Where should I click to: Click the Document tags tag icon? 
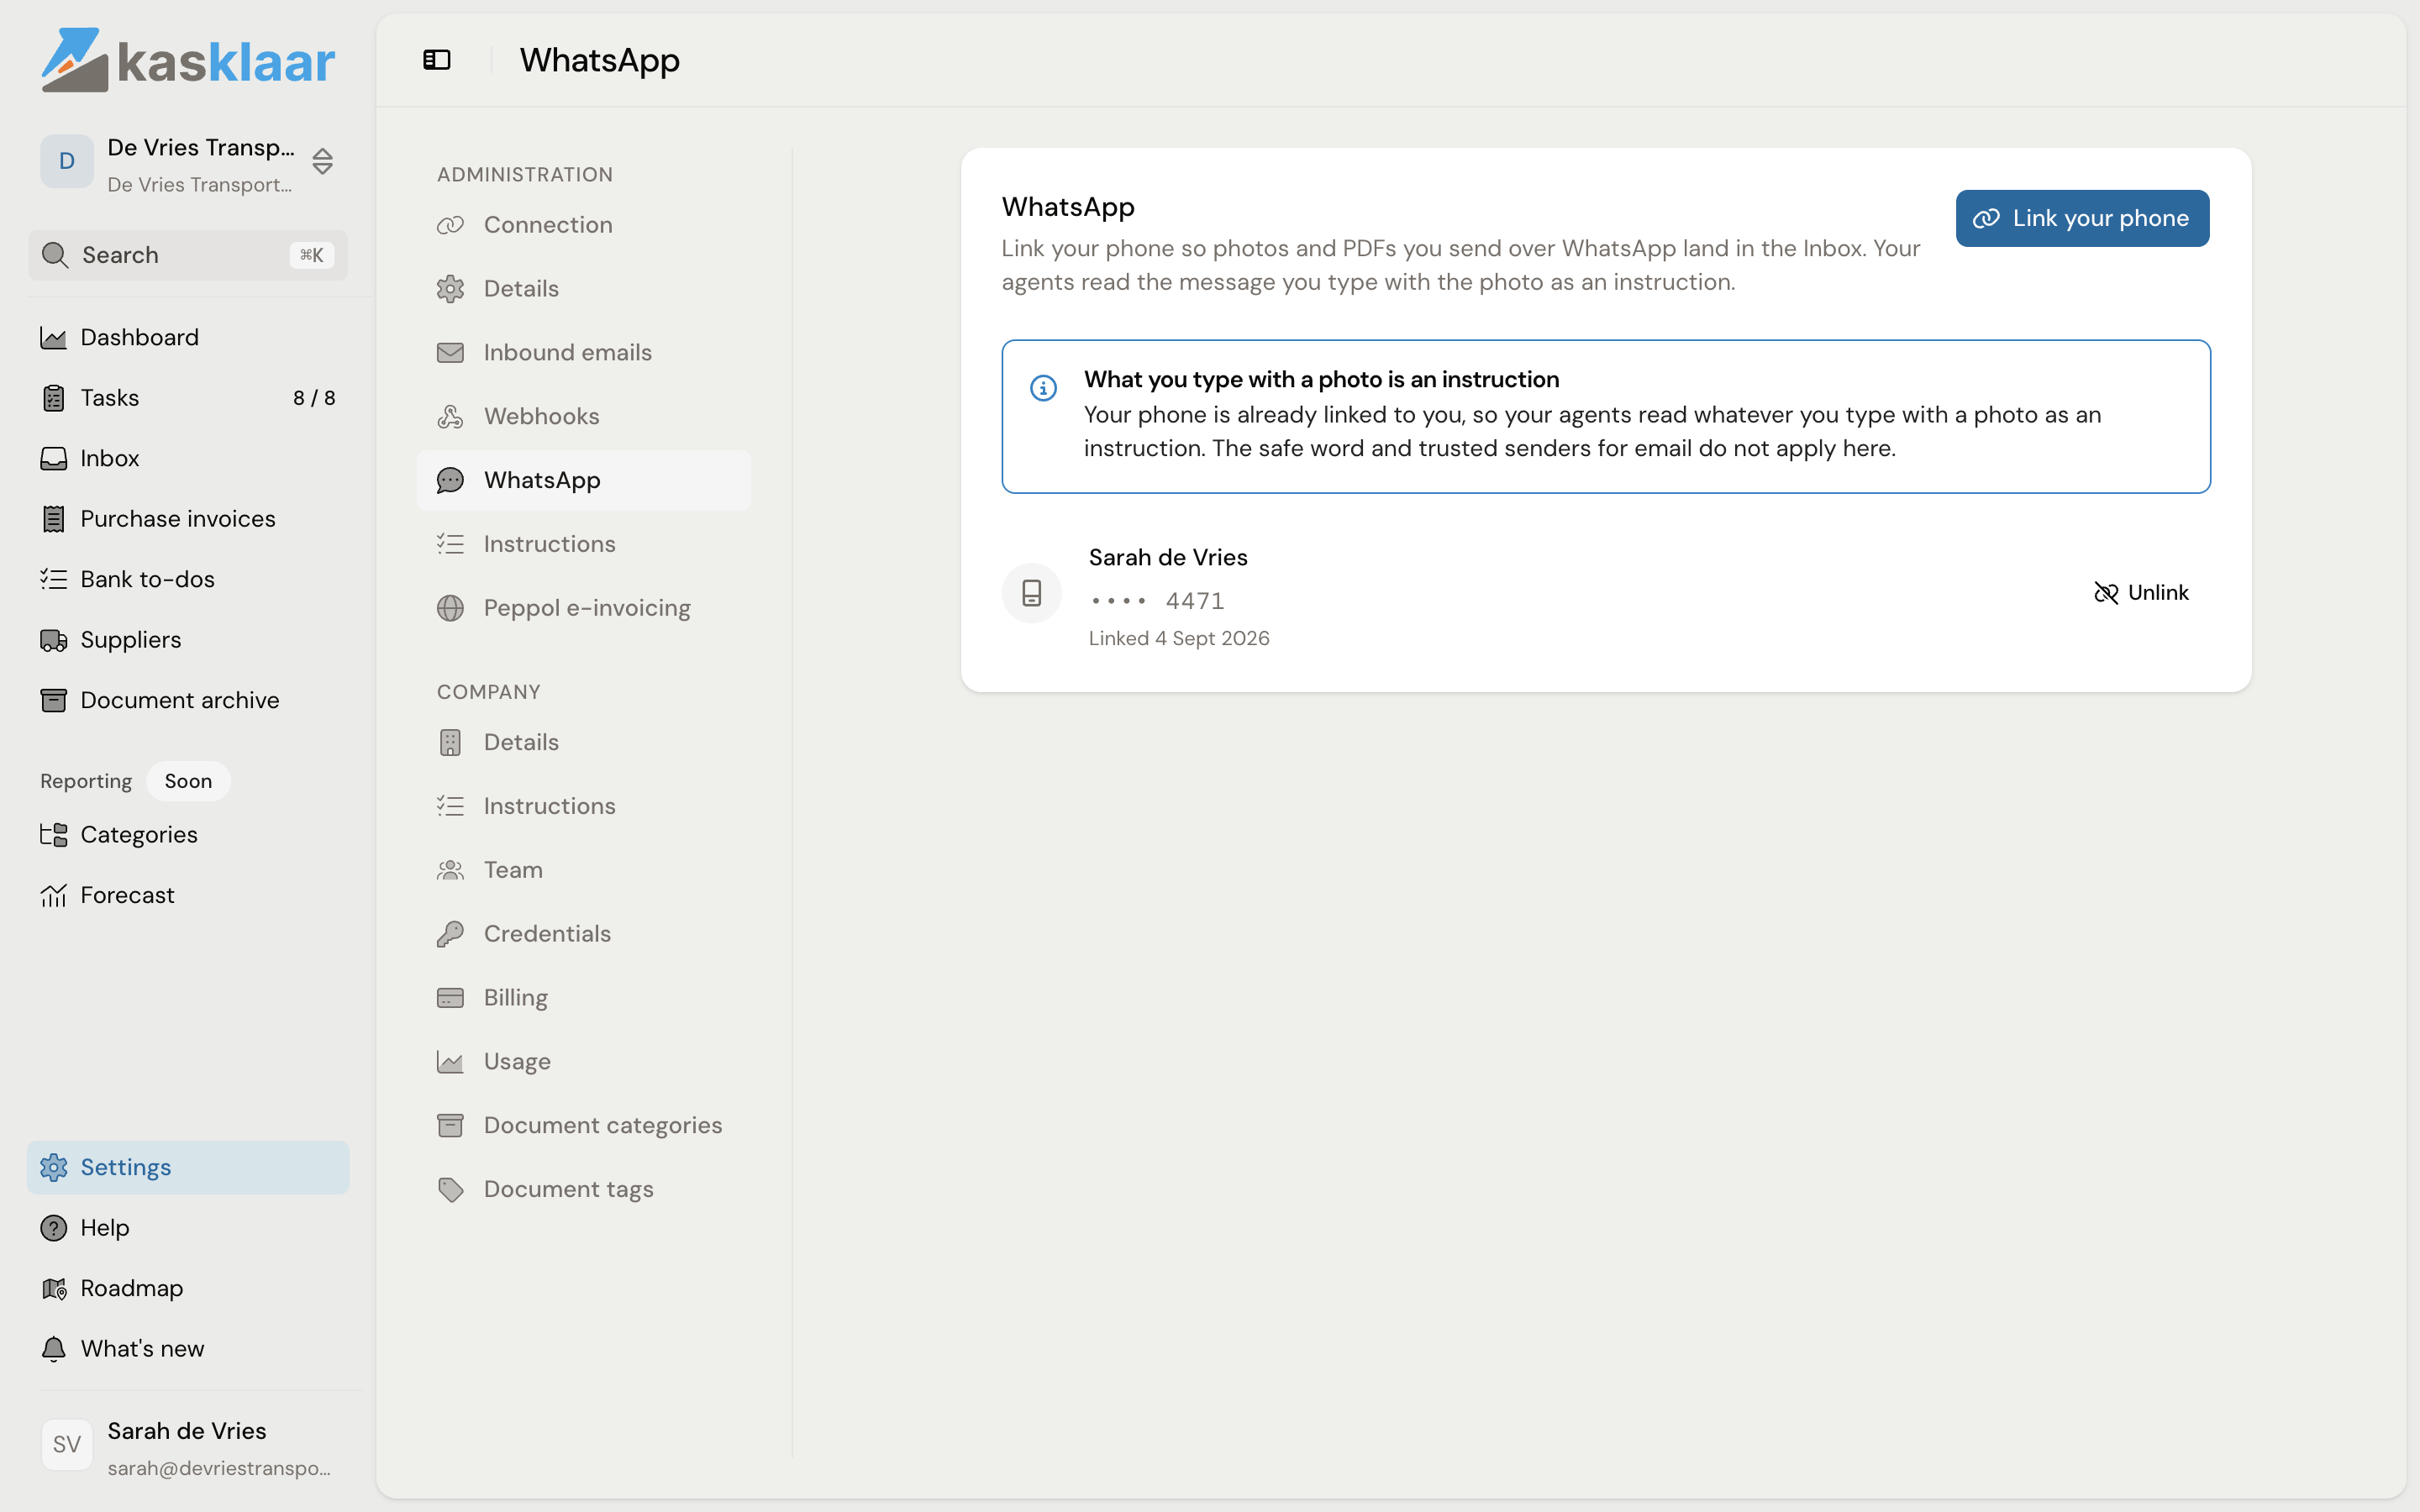click(x=450, y=1190)
